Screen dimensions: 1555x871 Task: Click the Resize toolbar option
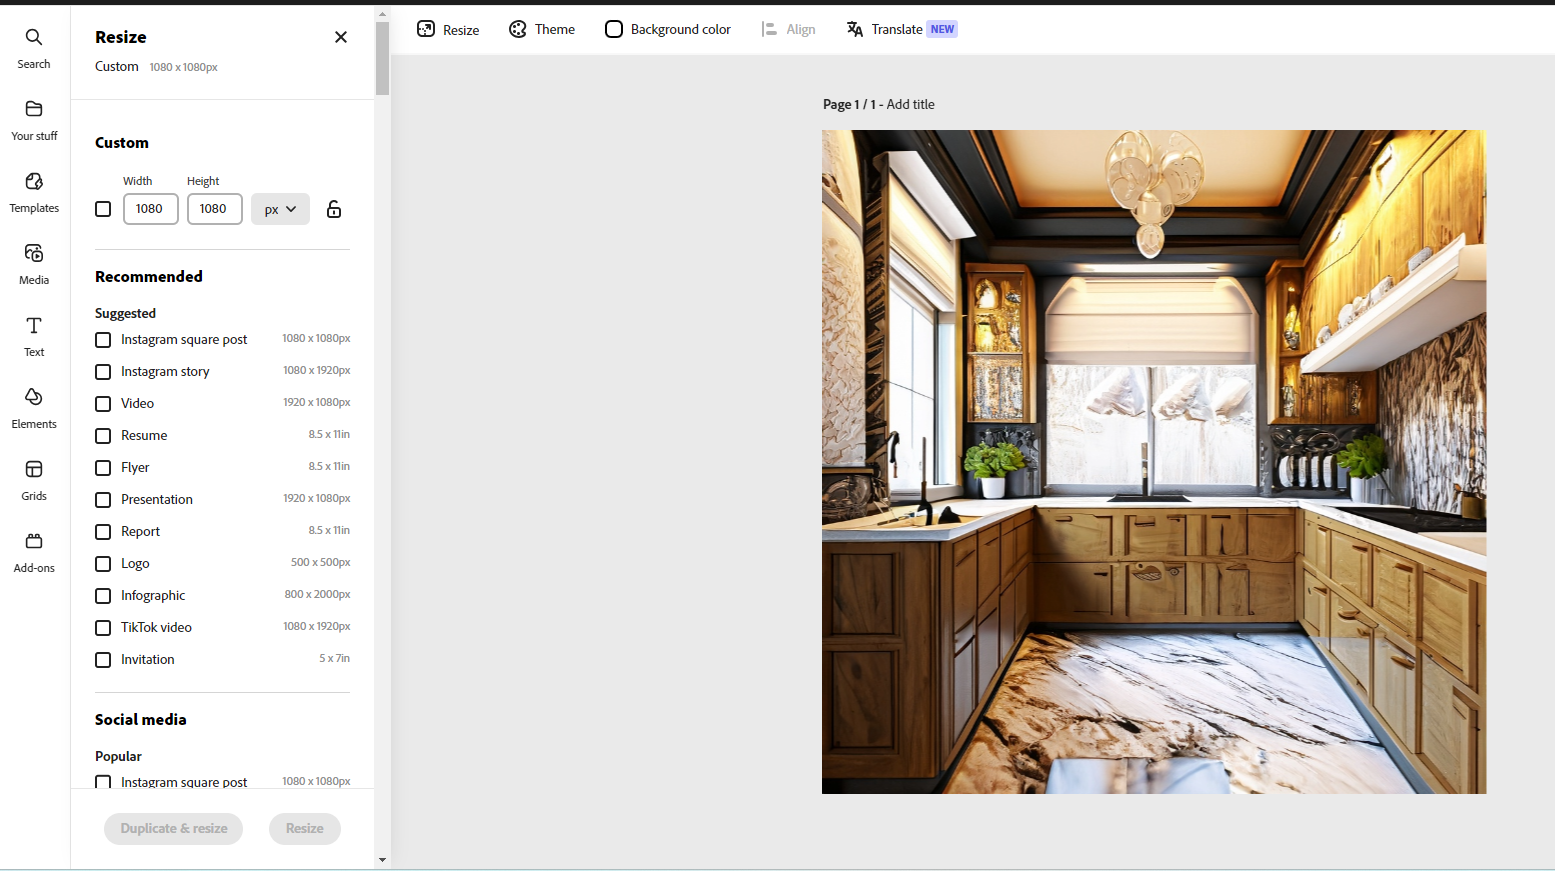(448, 29)
